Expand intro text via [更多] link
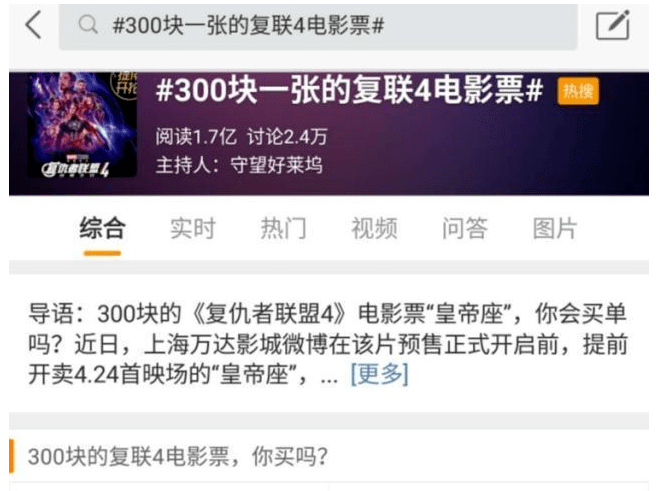 coord(380,374)
